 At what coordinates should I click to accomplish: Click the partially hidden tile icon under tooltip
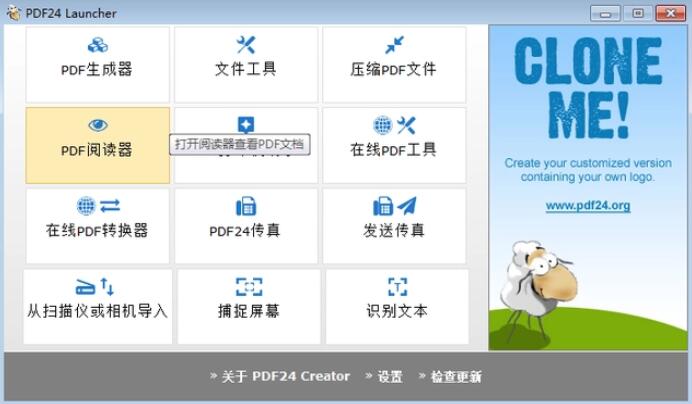point(246,124)
